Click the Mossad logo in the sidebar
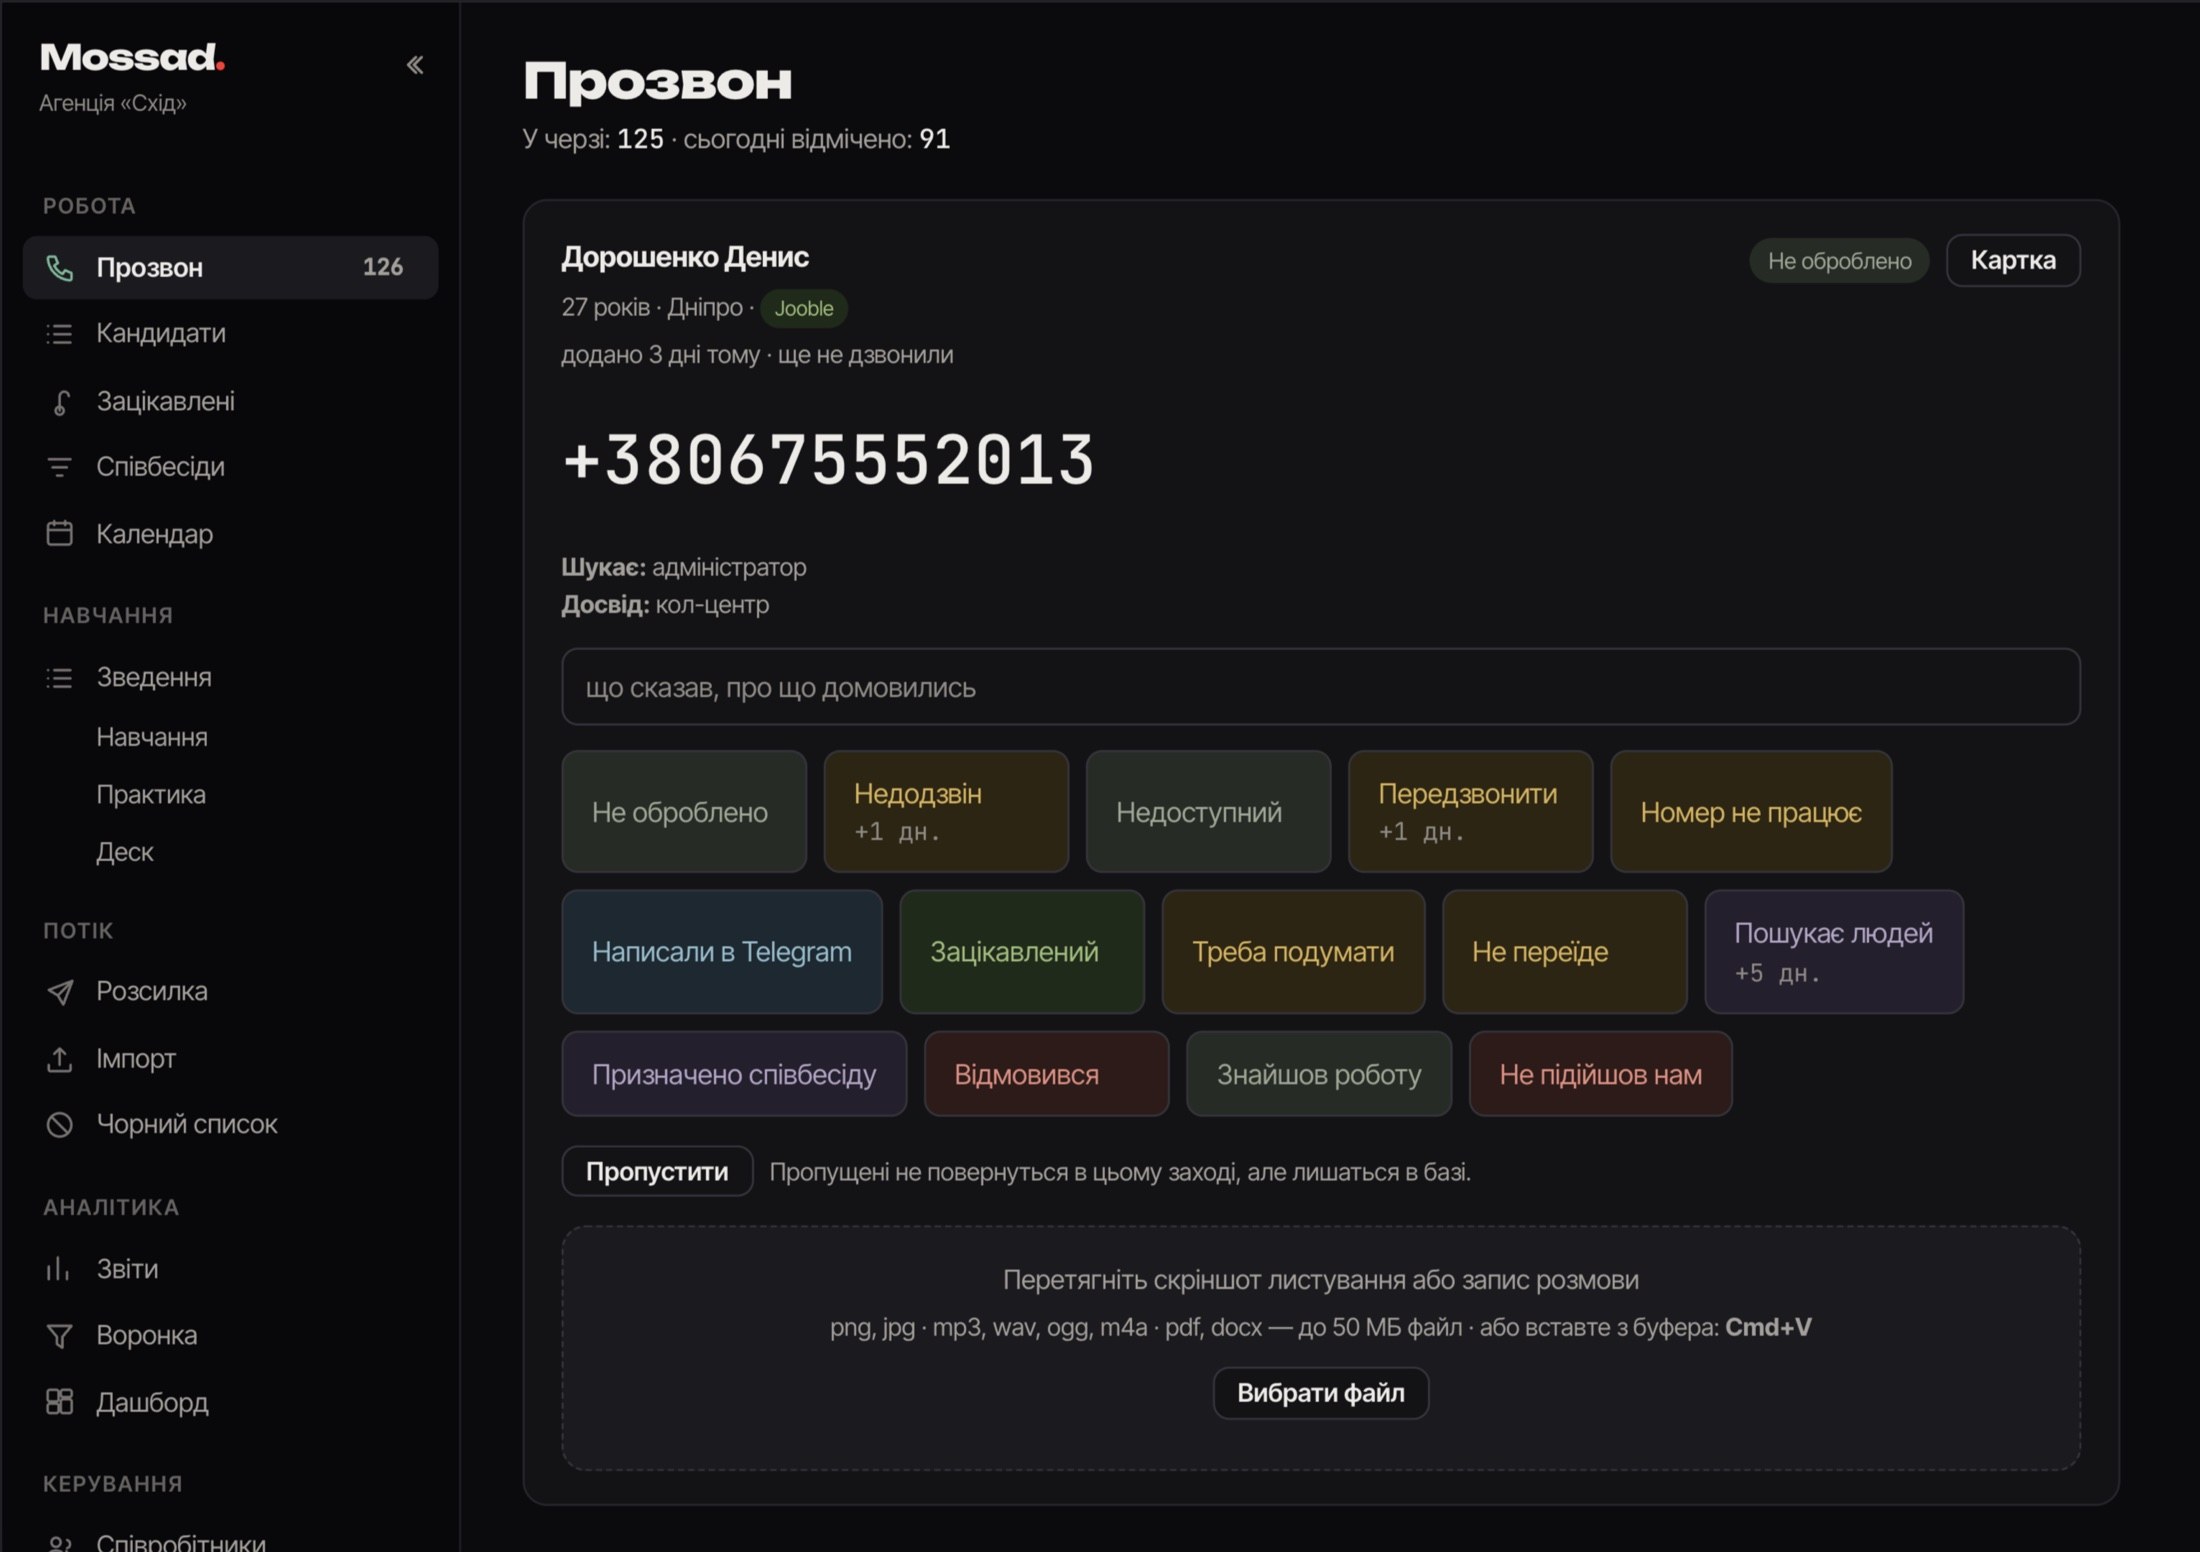 point(133,57)
